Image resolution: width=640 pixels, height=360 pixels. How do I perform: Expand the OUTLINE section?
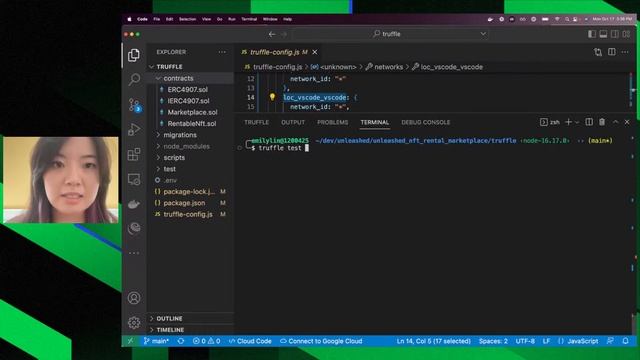pos(169,318)
